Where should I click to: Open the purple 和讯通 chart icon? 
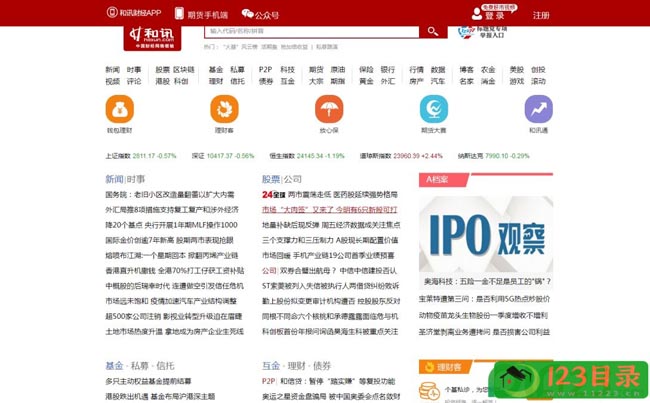point(538,109)
